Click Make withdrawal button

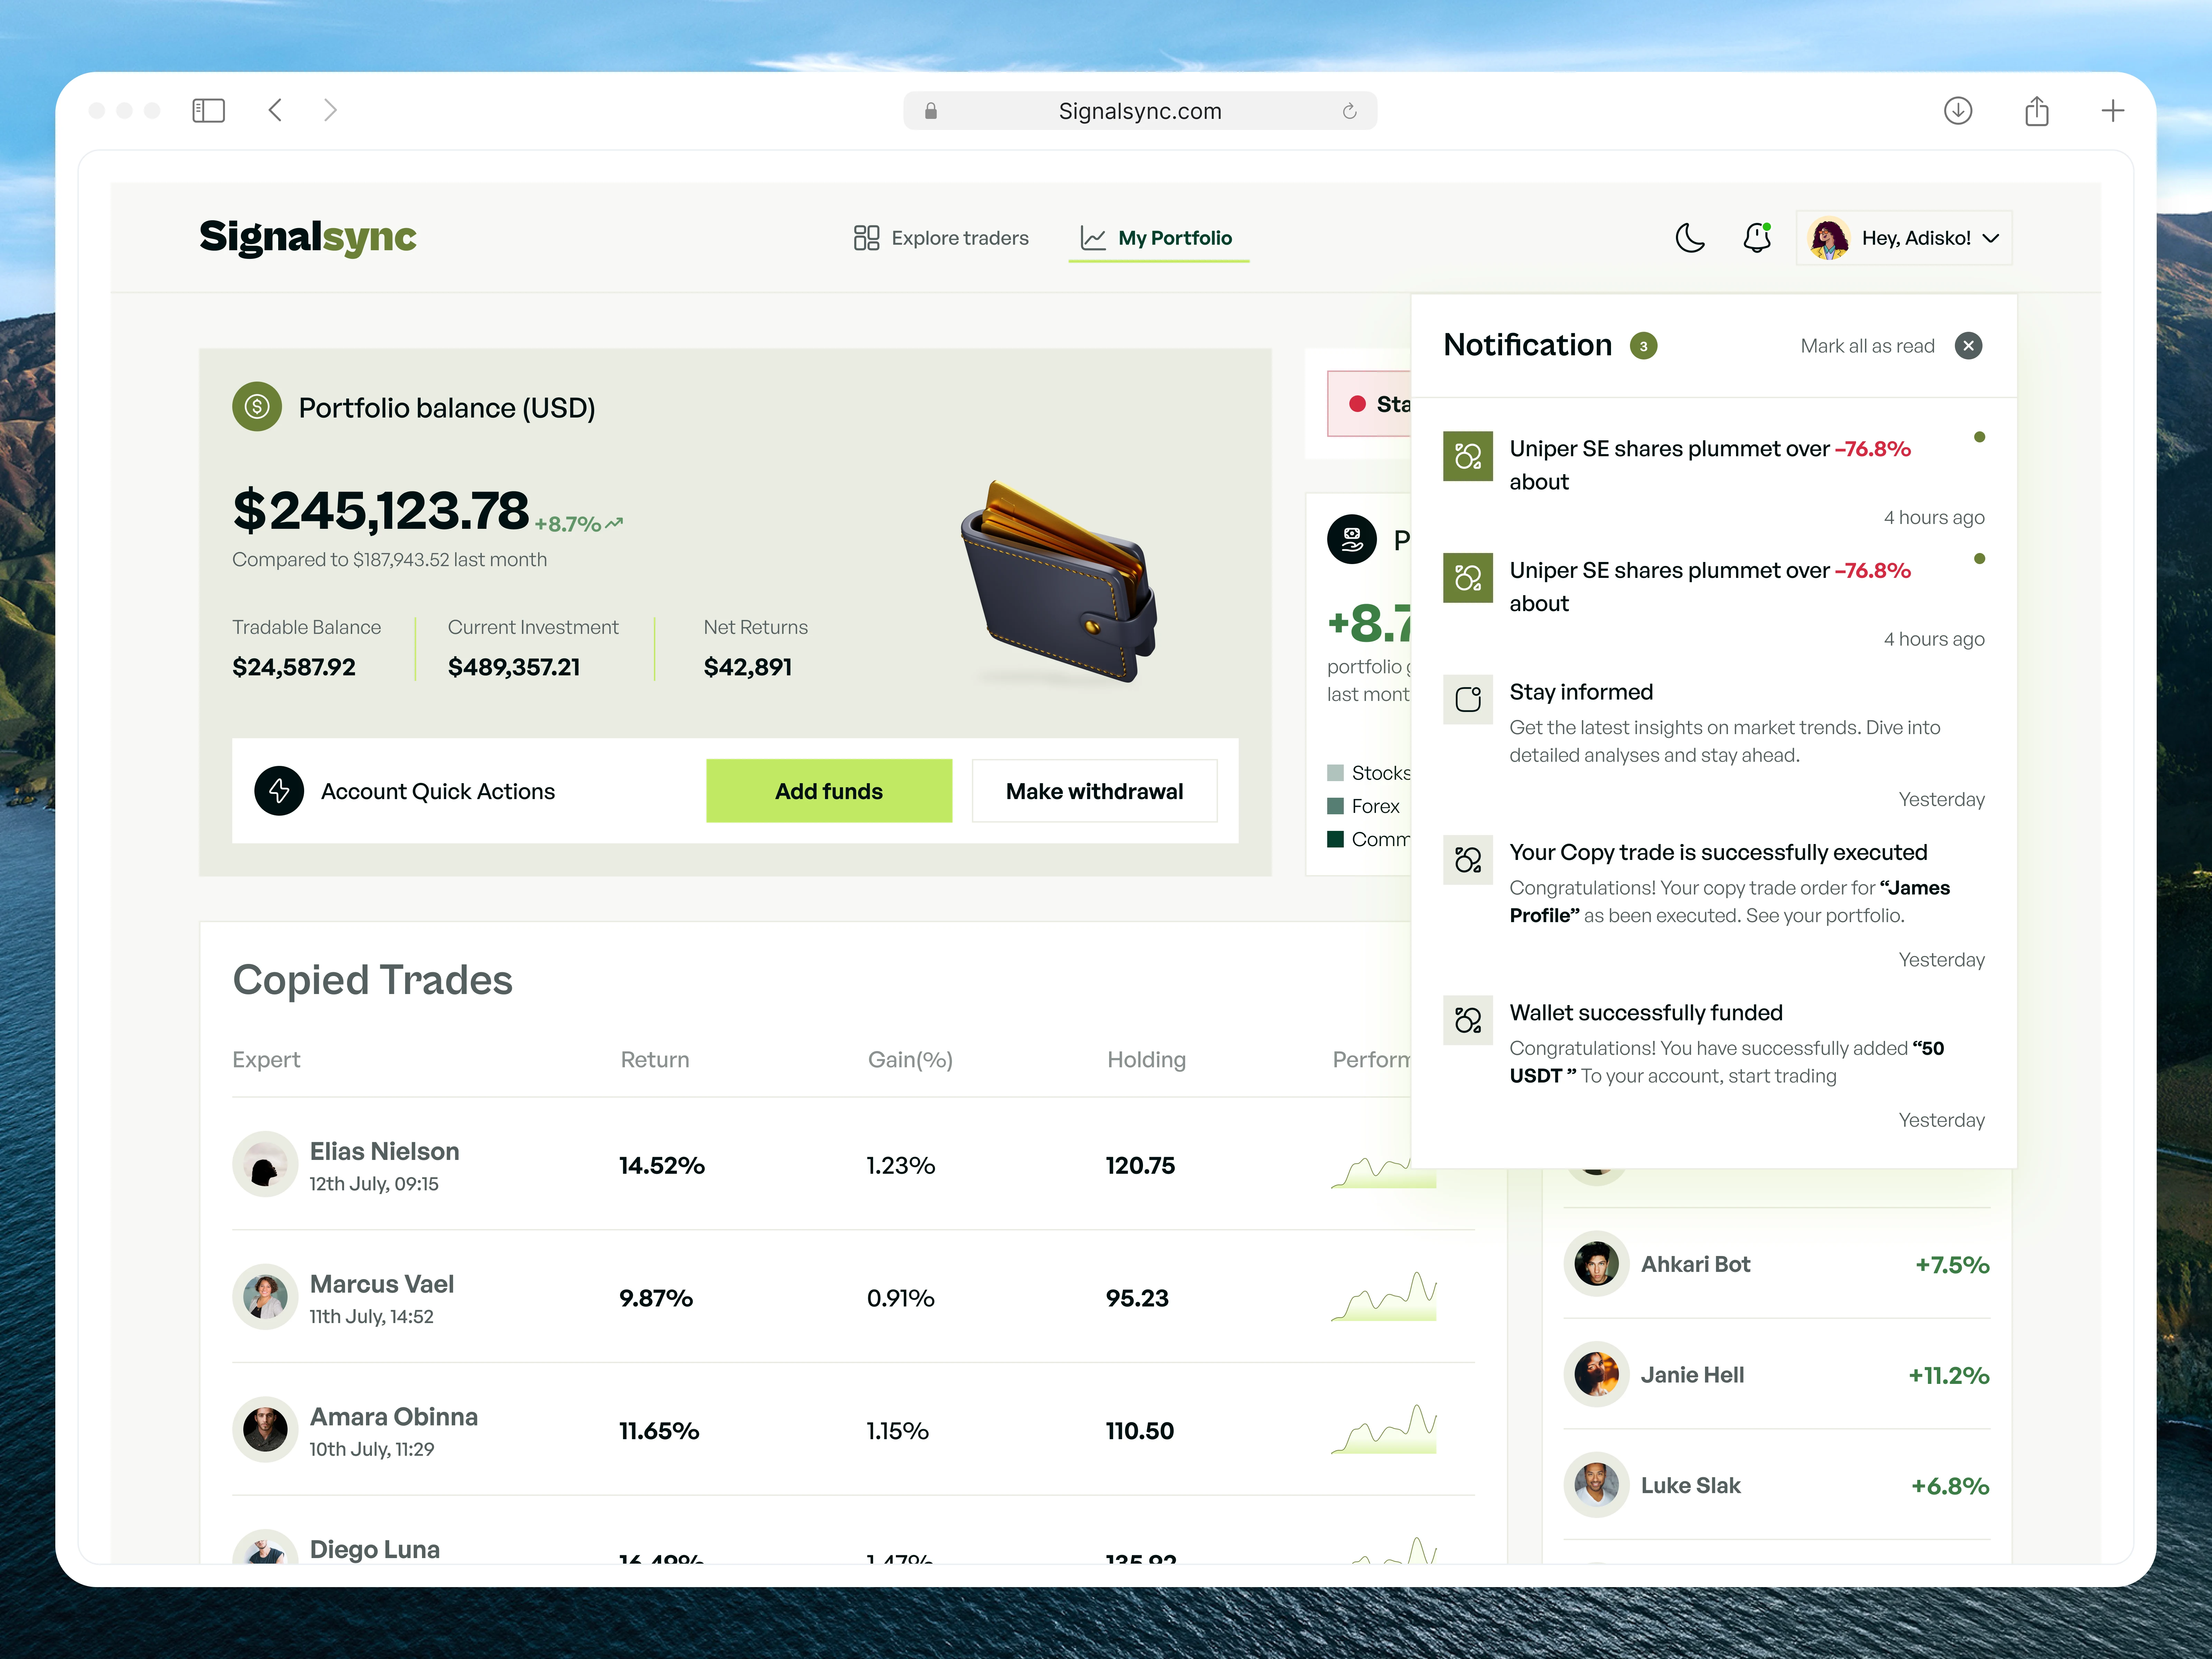point(1094,791)
